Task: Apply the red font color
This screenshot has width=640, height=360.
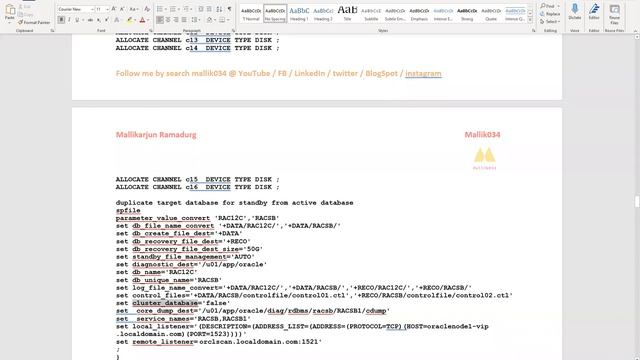Action: point(142,20)
